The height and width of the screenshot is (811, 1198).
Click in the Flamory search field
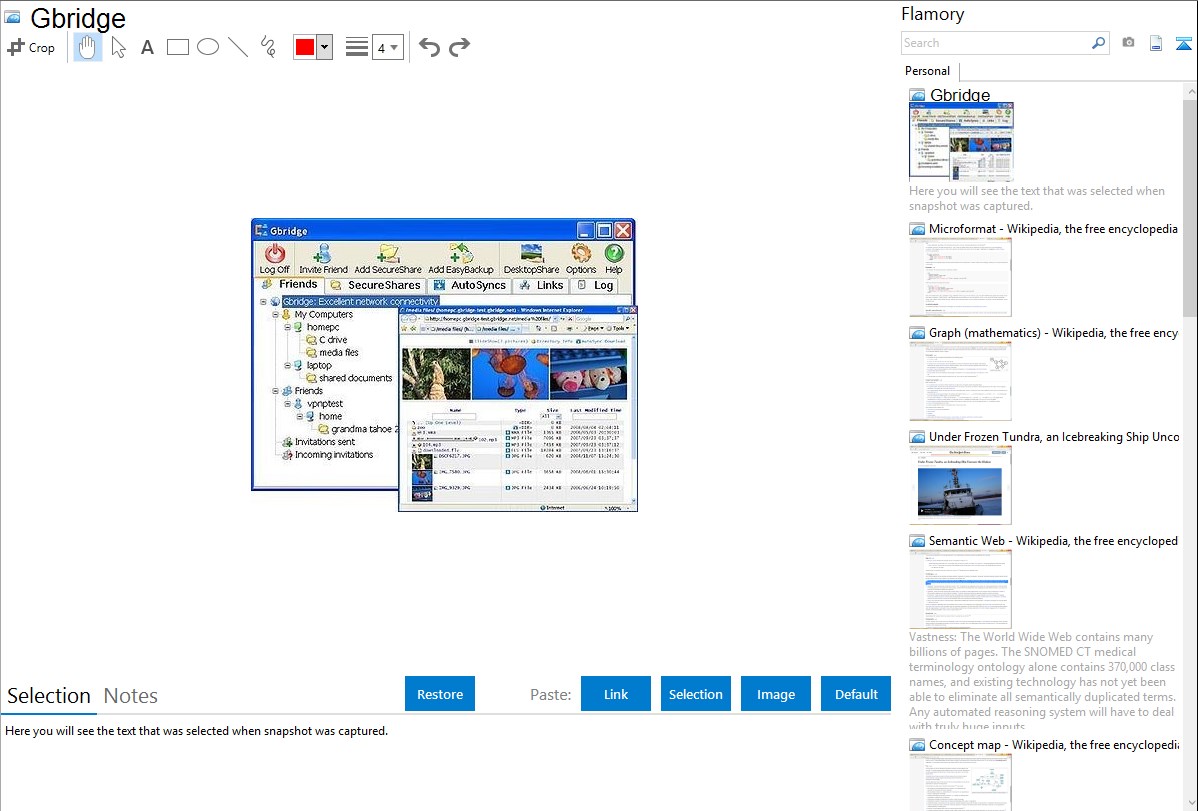click(x=995, y=43)
